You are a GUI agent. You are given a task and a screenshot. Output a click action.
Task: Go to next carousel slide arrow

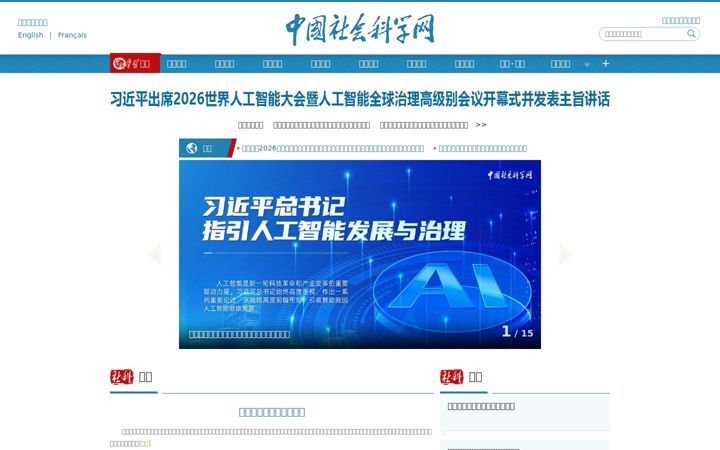tap(564, 254)
